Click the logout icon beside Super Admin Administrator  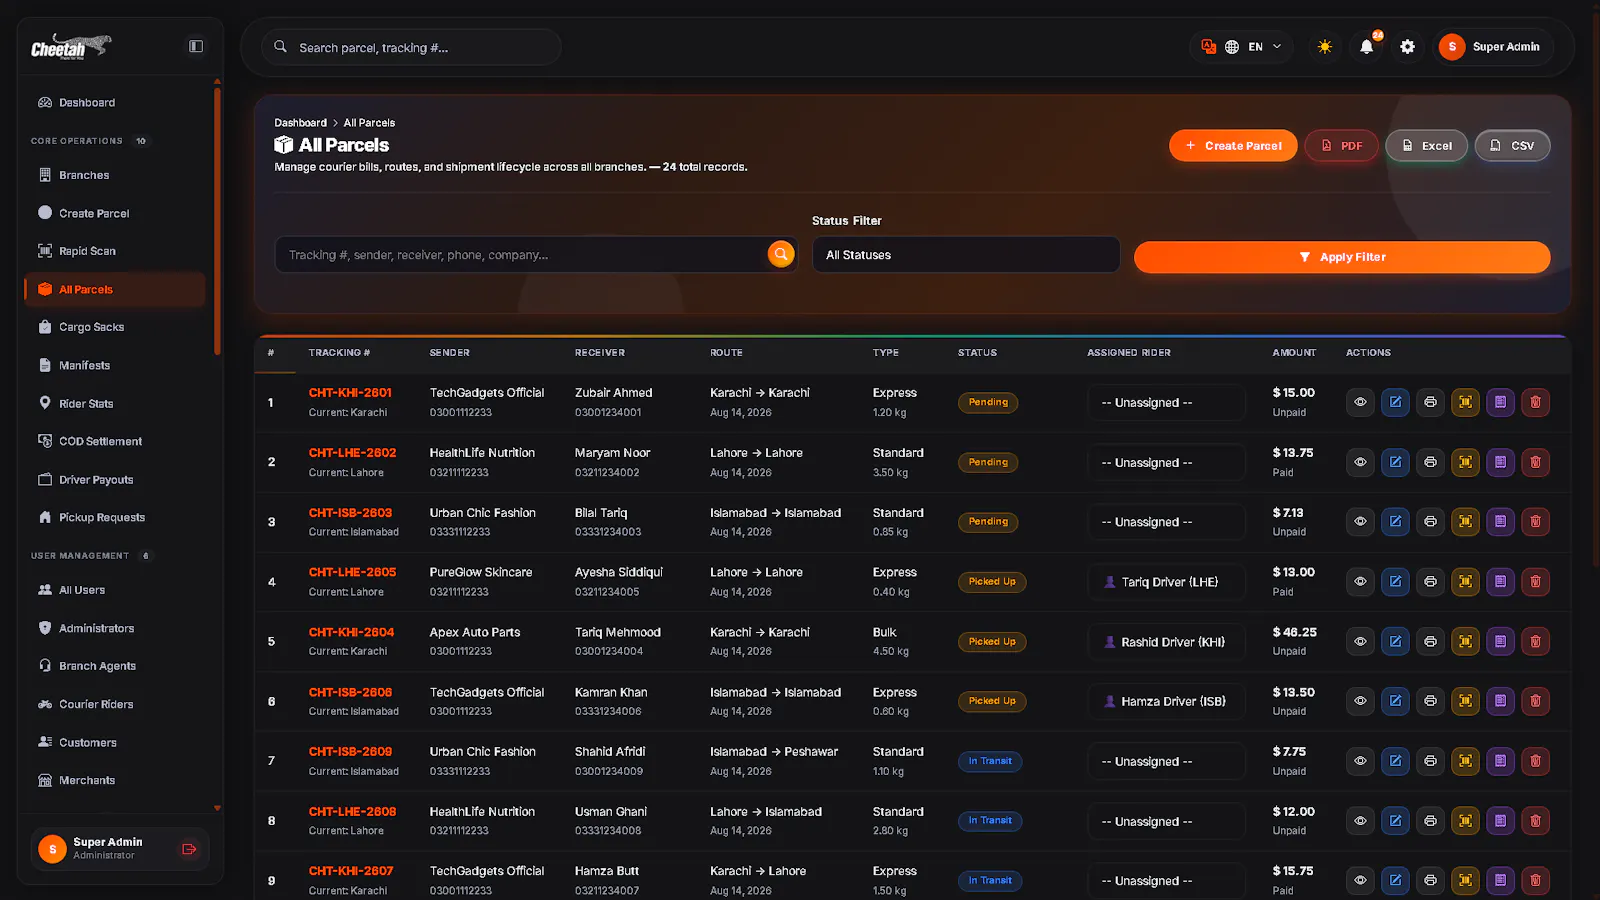tap(189, 849)
